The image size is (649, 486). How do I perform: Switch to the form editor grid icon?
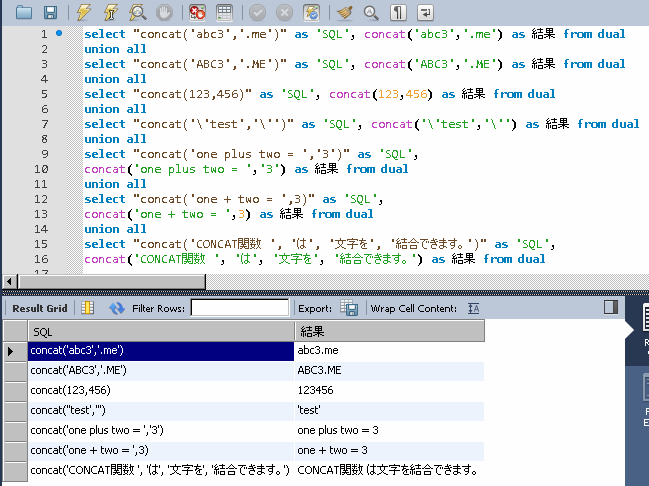point(88,308)
